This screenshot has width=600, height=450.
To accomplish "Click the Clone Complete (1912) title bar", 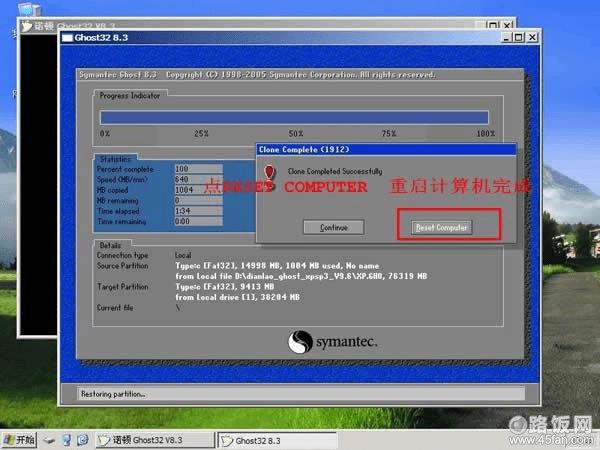I will (x=386, y=150).
